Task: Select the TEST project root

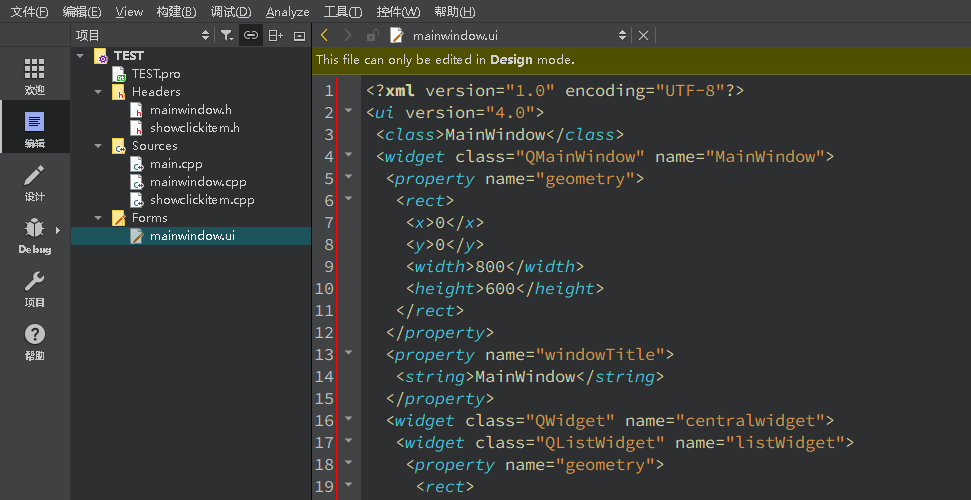Action: (129, 56)
